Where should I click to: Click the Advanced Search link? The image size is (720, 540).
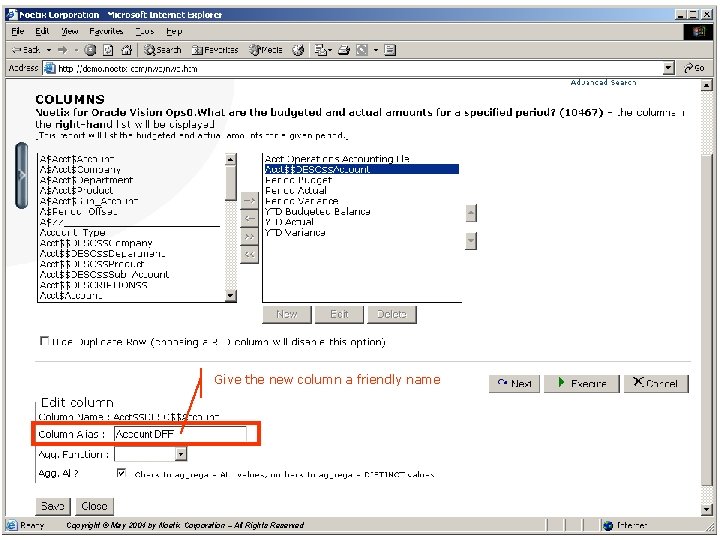pyautogui.click(x=603, y=83)
